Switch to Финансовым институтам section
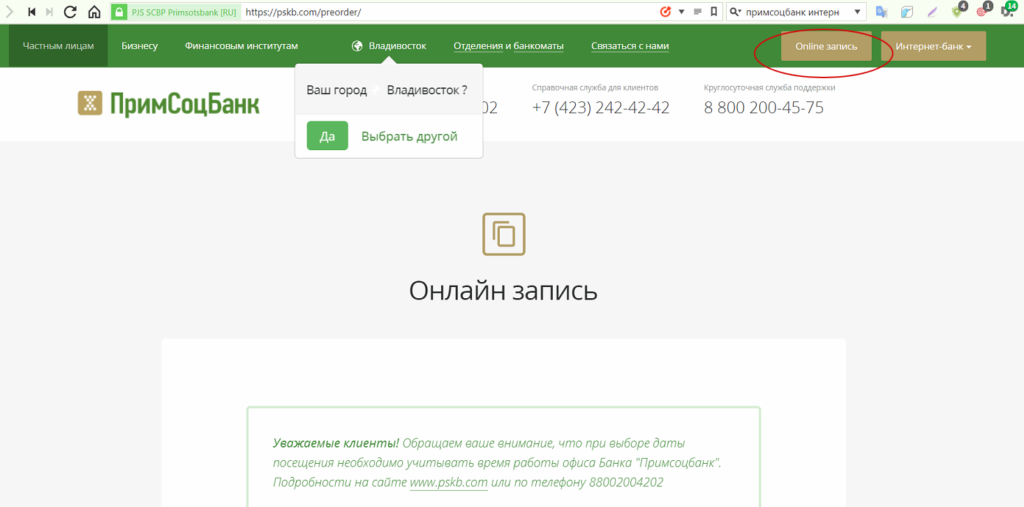The width and height of the screenshot is (1024, 507). (x=241, y=46)
